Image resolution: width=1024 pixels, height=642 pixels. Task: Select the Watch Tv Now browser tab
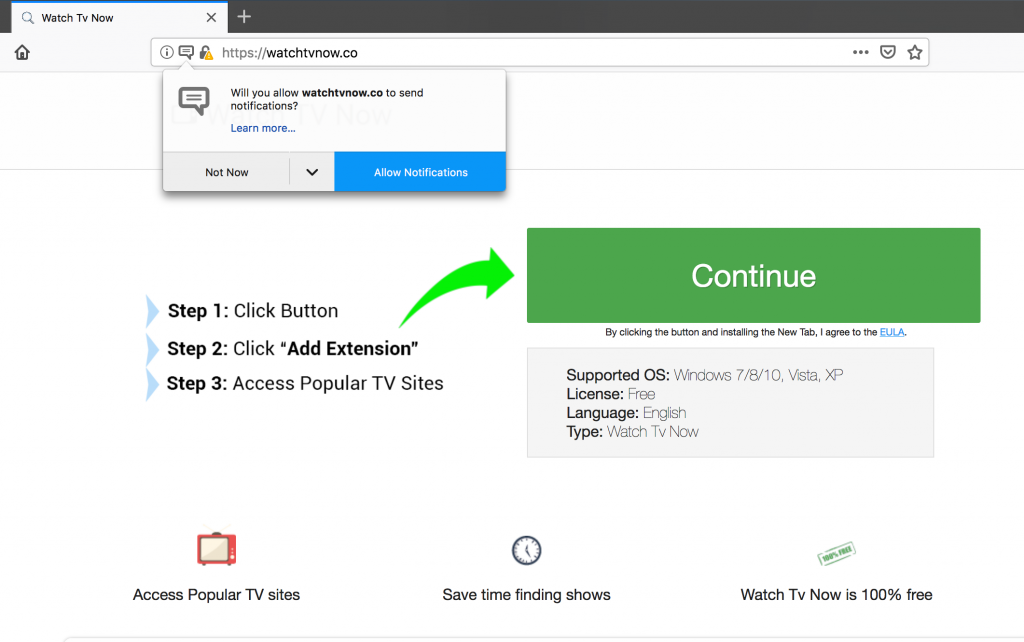pos(120,18)
